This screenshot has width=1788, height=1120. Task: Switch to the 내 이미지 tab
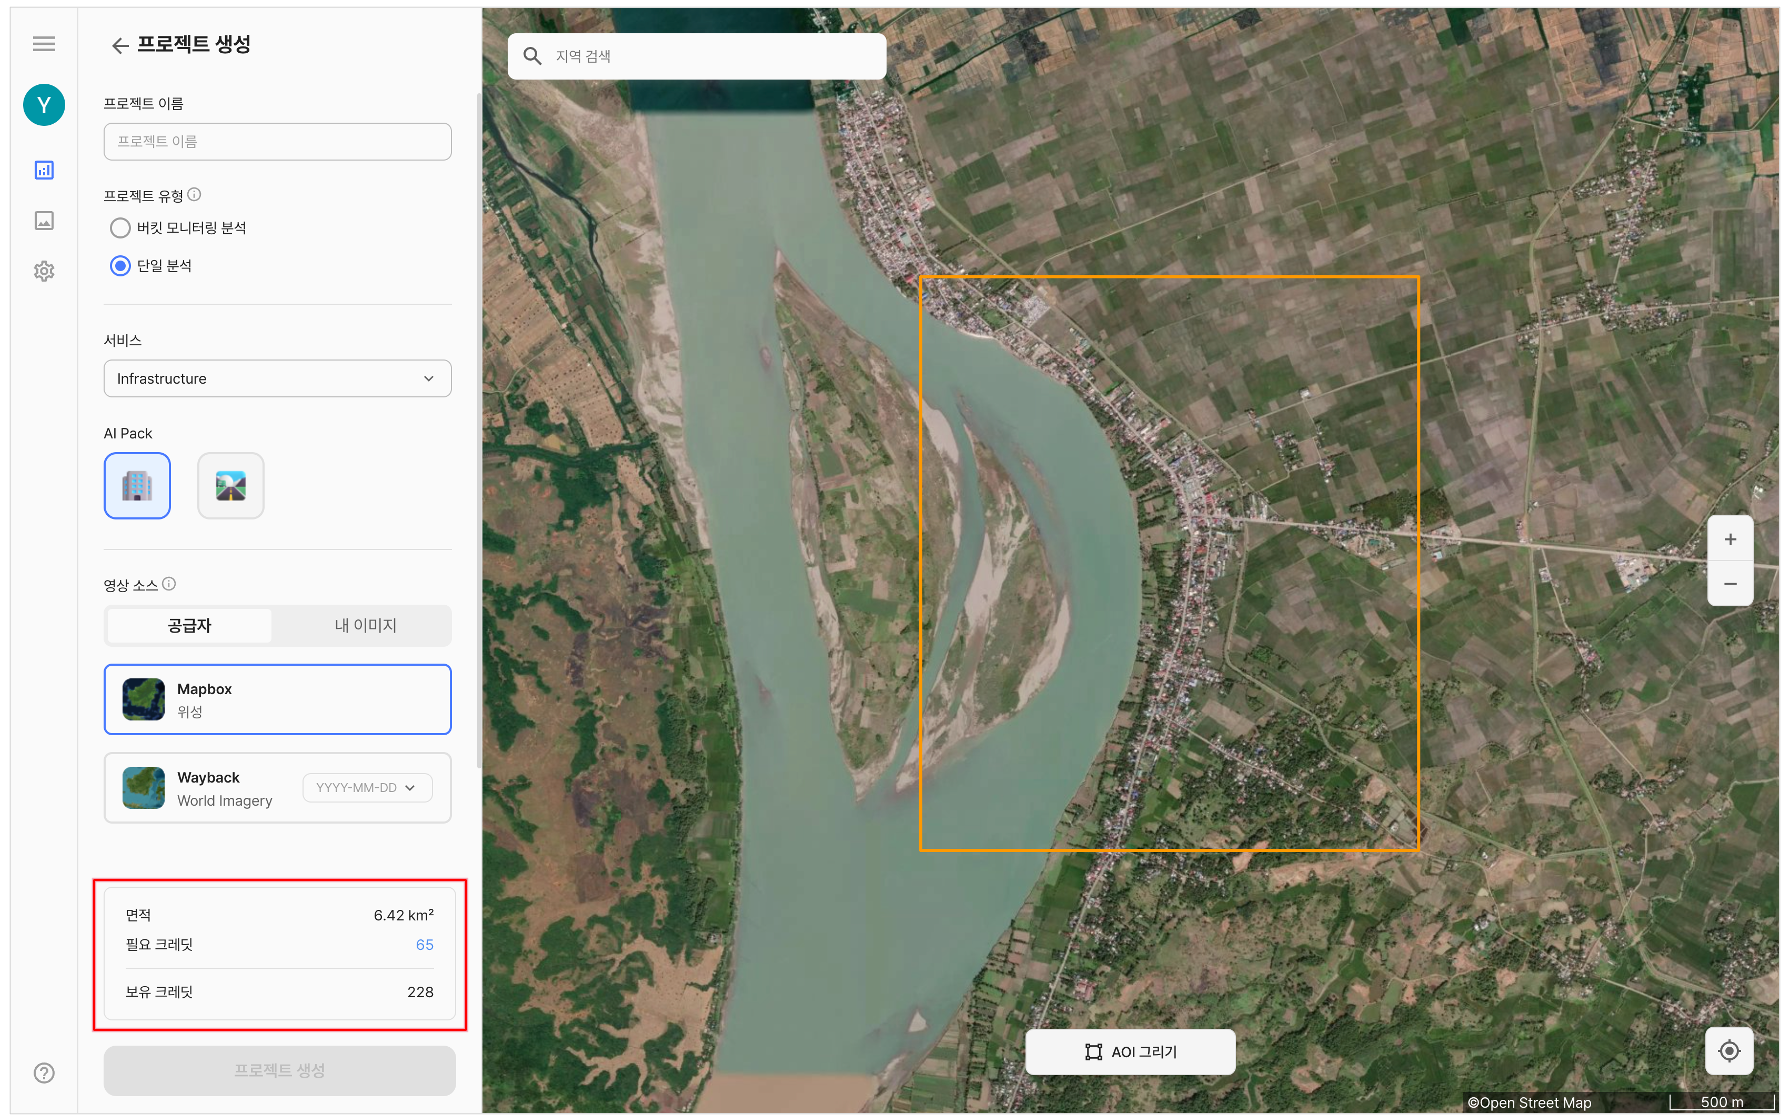pos(365,626)
